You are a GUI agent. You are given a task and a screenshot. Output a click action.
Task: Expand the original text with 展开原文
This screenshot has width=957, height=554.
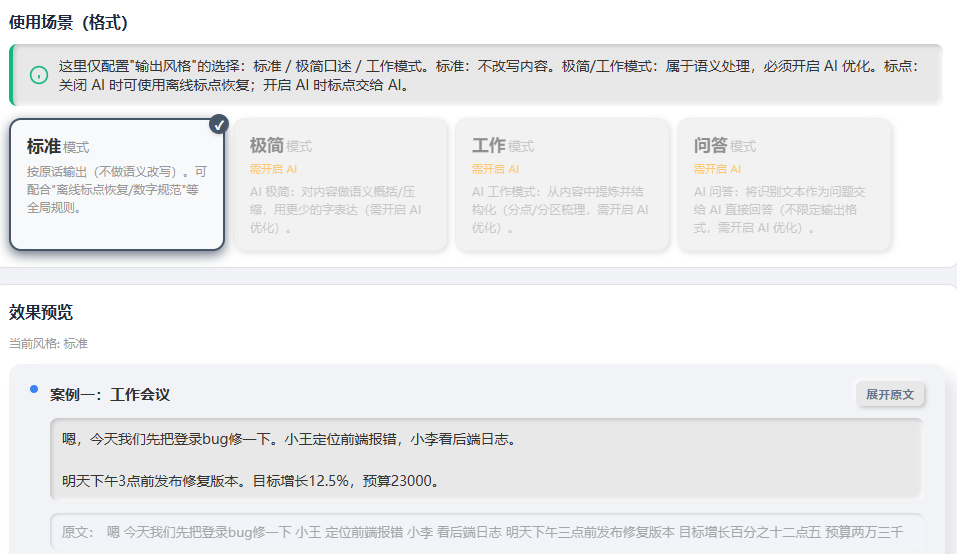coord(889,394)
